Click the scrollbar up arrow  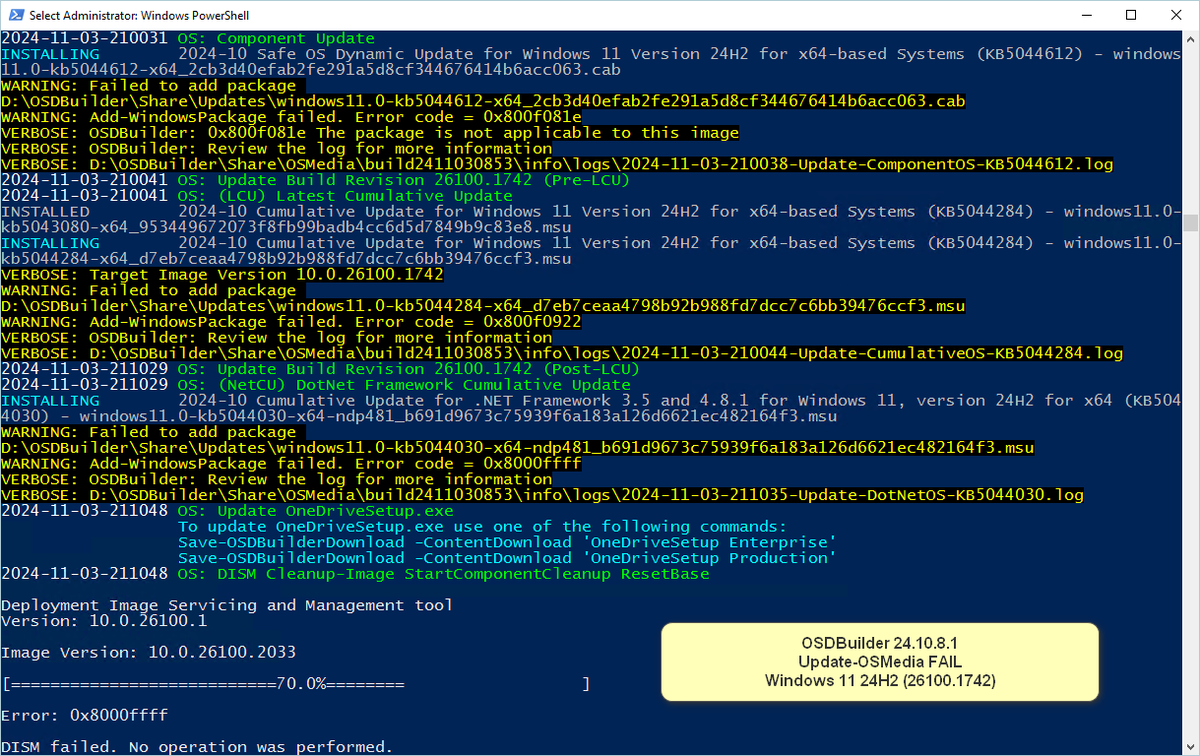(1191, 39)
